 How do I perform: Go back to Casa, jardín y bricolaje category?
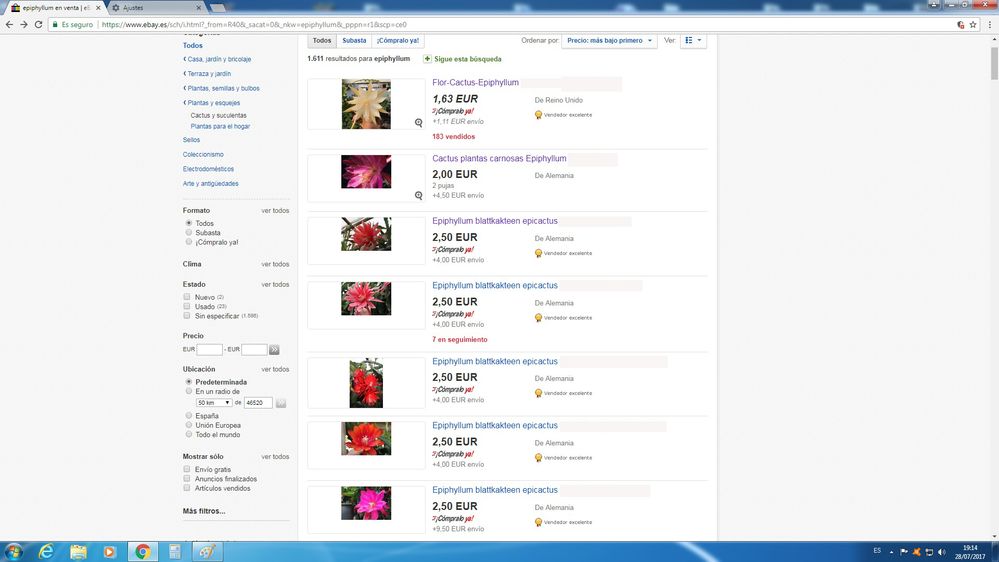pyautogui.click(x=219, y=59)
